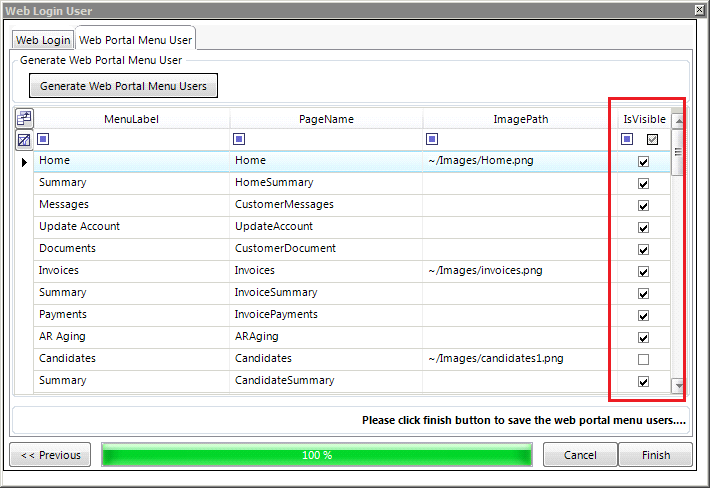Select the AR Aging cell
Image resolution: width=710 pixels, height=488 pixels.
pos(131,337)
